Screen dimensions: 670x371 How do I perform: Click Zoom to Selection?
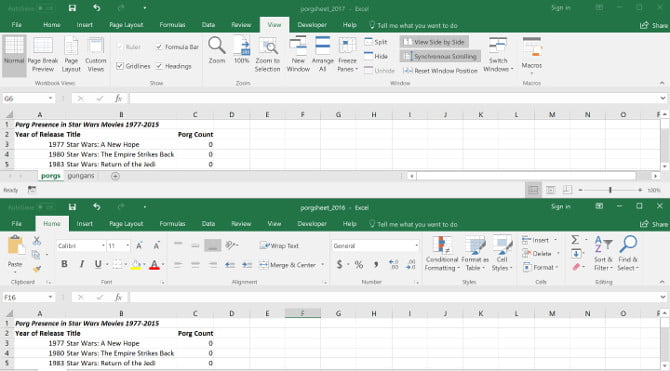[267, 55]
